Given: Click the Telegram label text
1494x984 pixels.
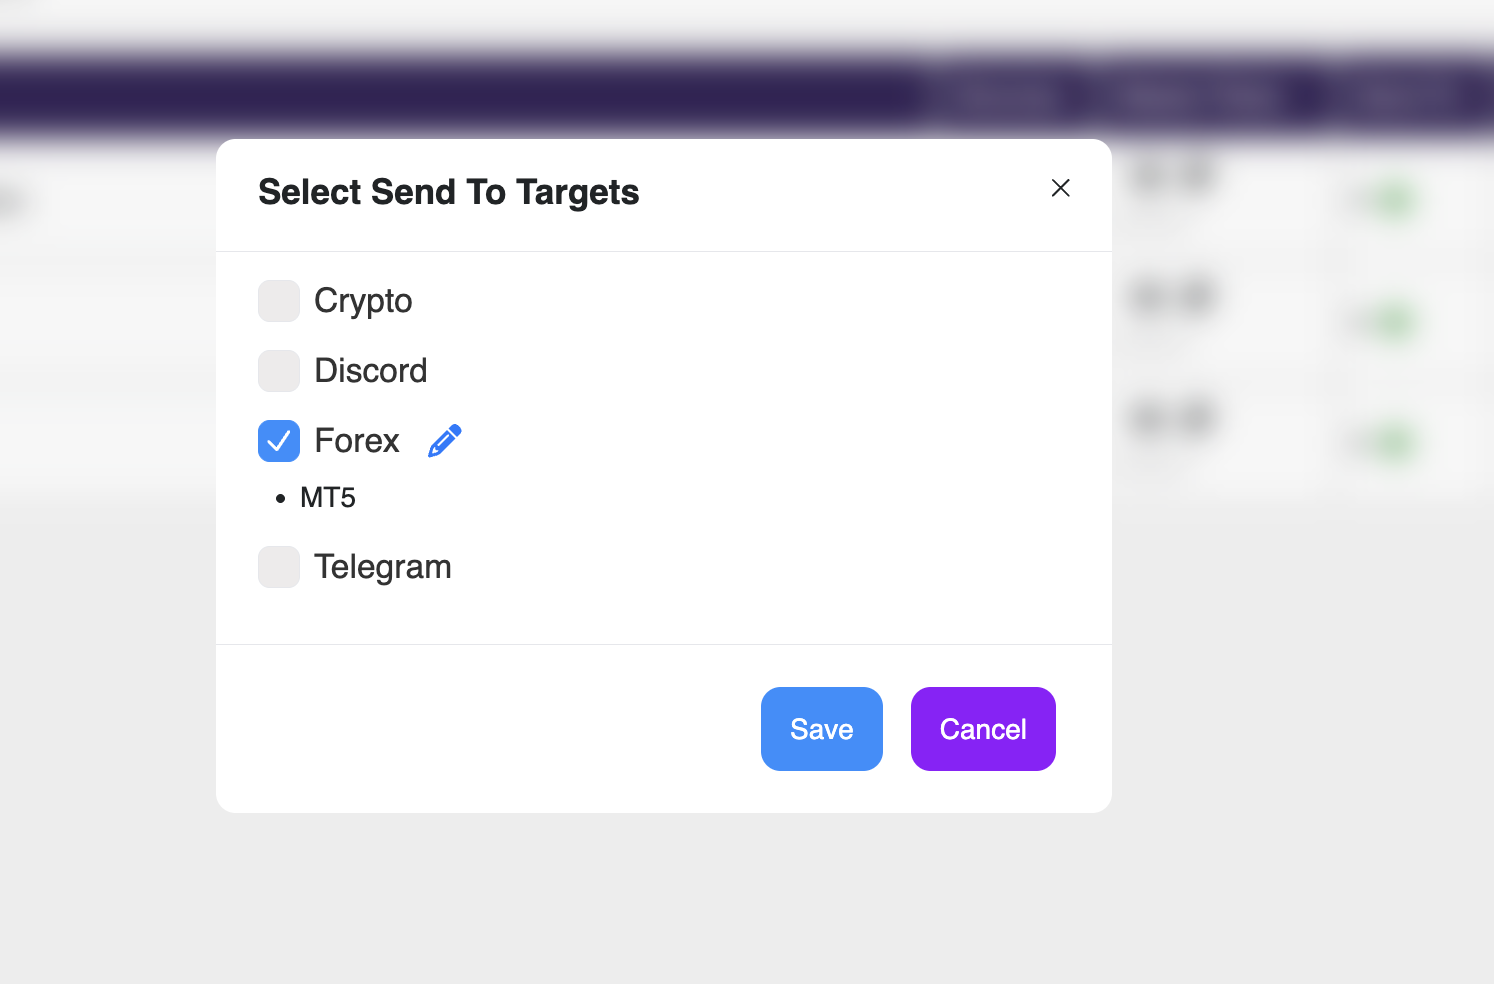Looking at the screenshot, I should 383,567.
